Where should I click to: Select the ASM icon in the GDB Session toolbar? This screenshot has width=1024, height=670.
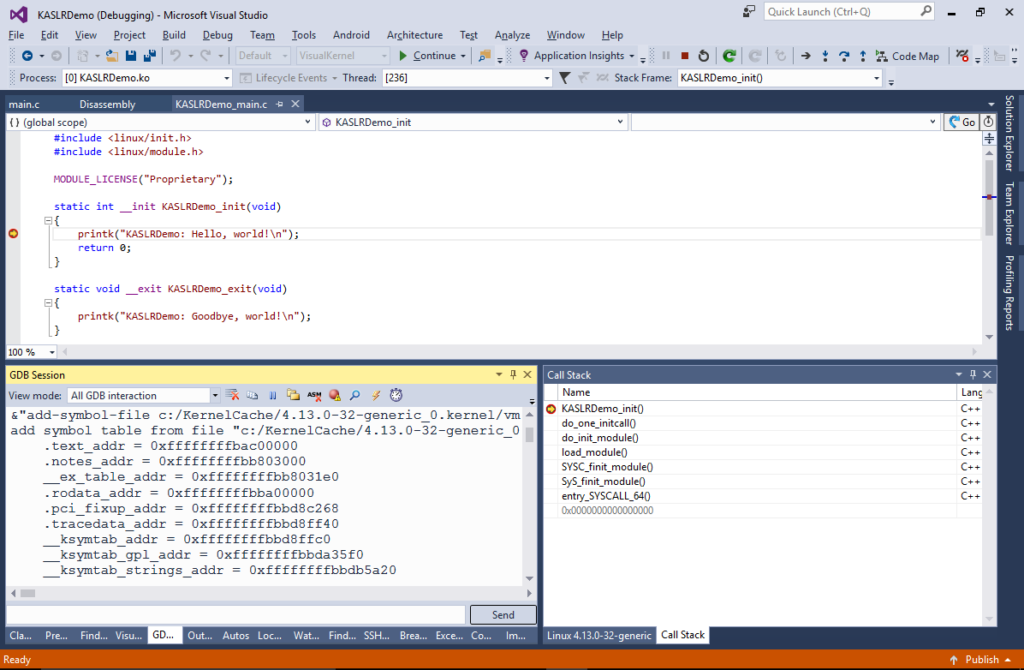(312, 395)
